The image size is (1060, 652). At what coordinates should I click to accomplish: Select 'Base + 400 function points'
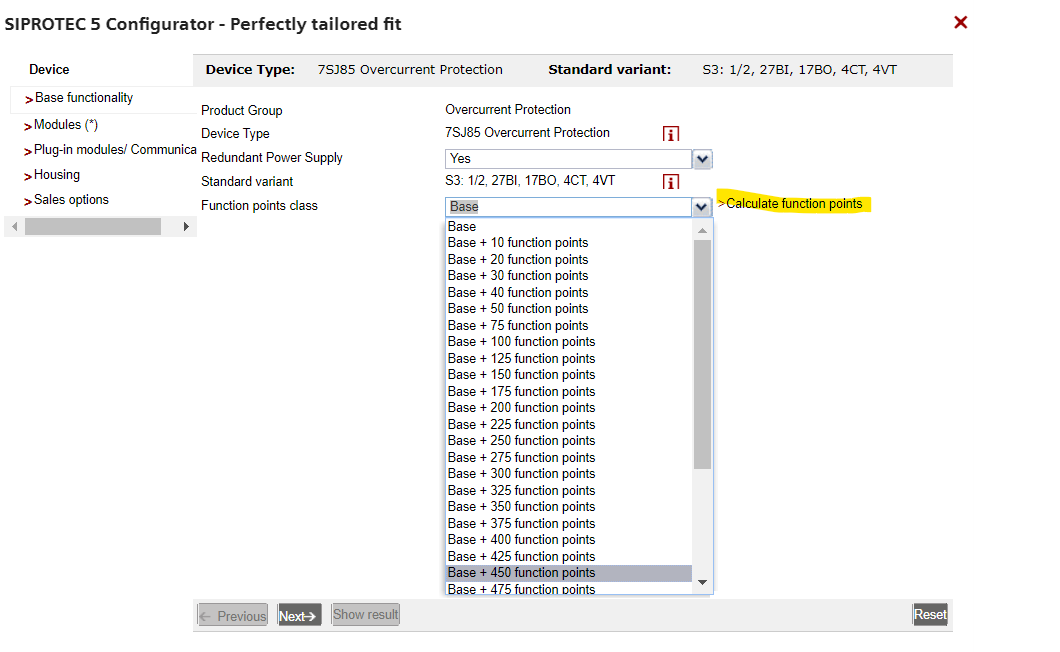[569, 540]
